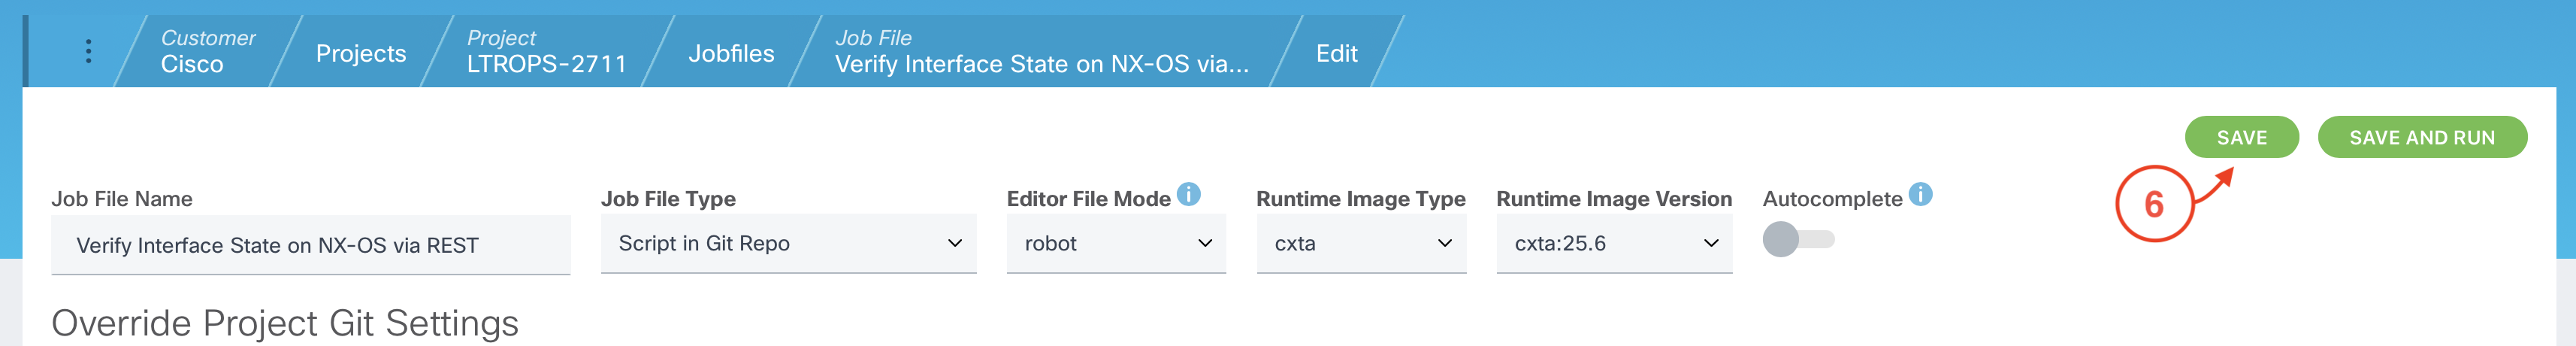The height and width of the screenshot is (346, 2576).
Task: Click the Editor File Mode chevron arrow
Action: [x=1205, y=244]
